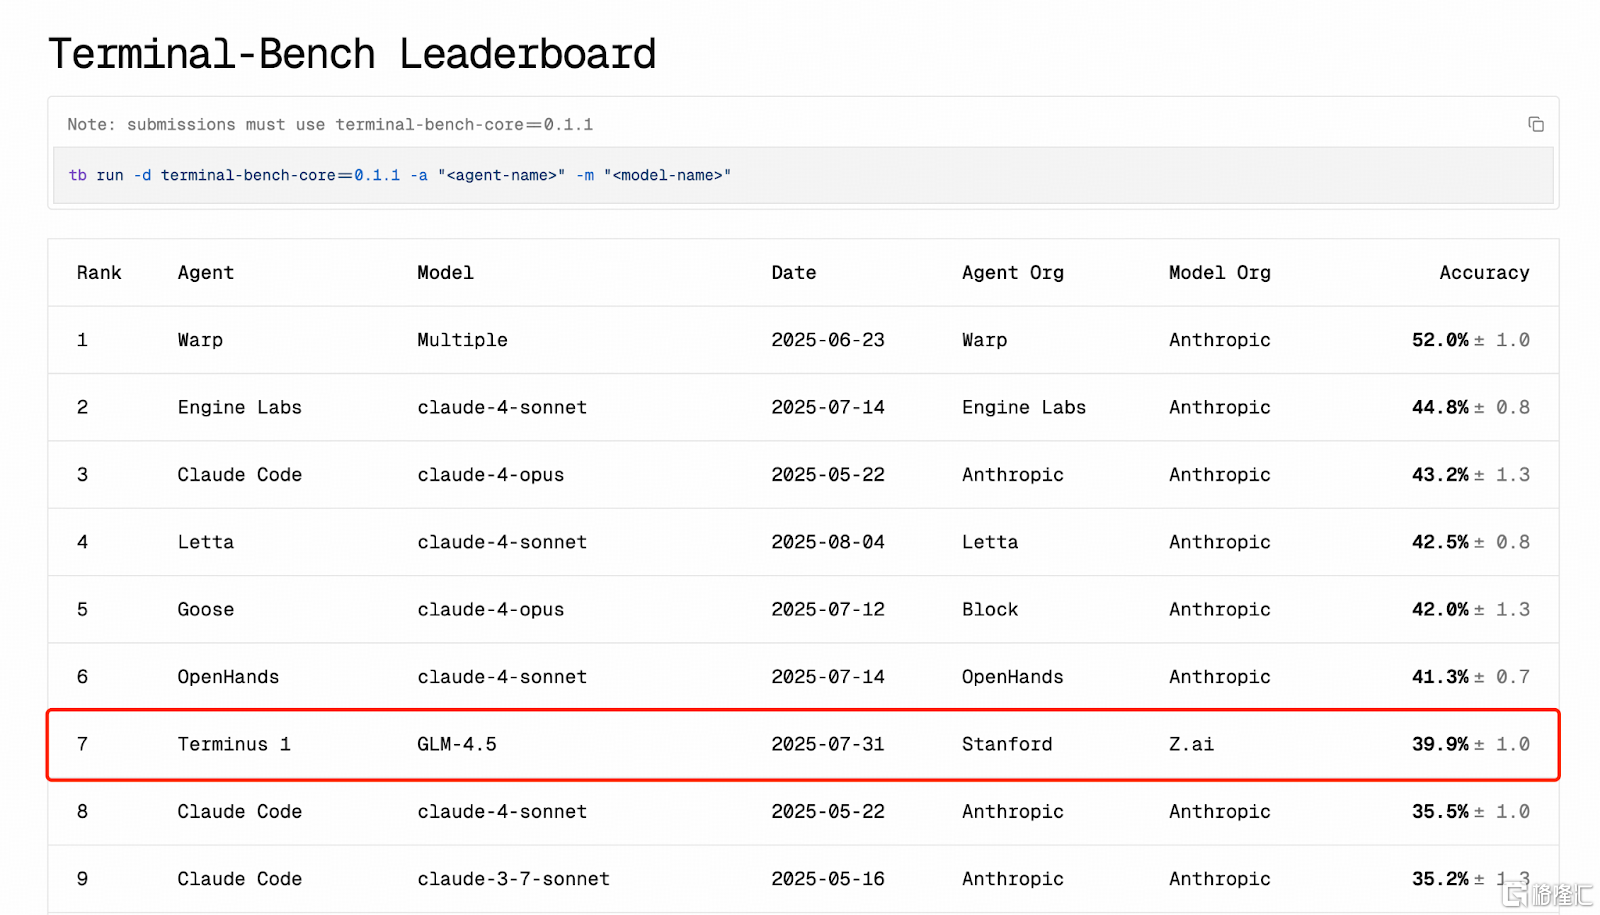Screen dimensions: 1600x915
Task: Click date 2025-05-16
Action: coord(828,879)
